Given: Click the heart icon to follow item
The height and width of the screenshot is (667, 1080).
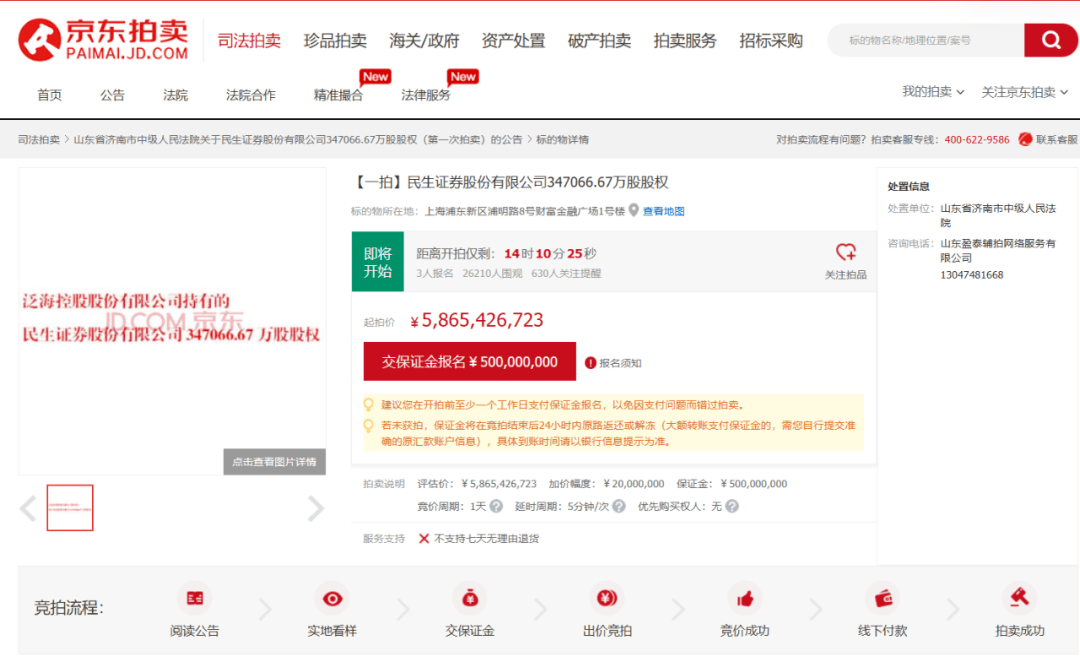Looking at the screenshot, I should tap(846, 252).
